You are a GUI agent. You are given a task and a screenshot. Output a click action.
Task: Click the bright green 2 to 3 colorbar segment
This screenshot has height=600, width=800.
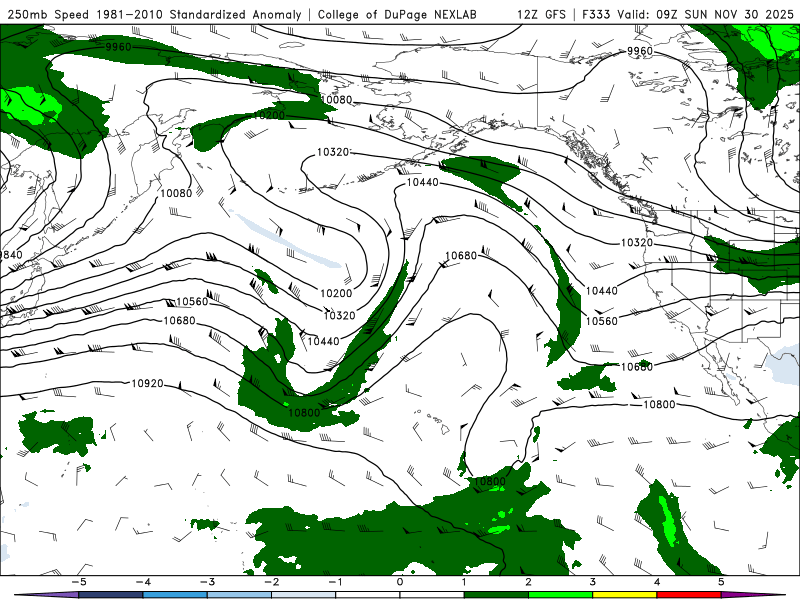pos(561,595)
